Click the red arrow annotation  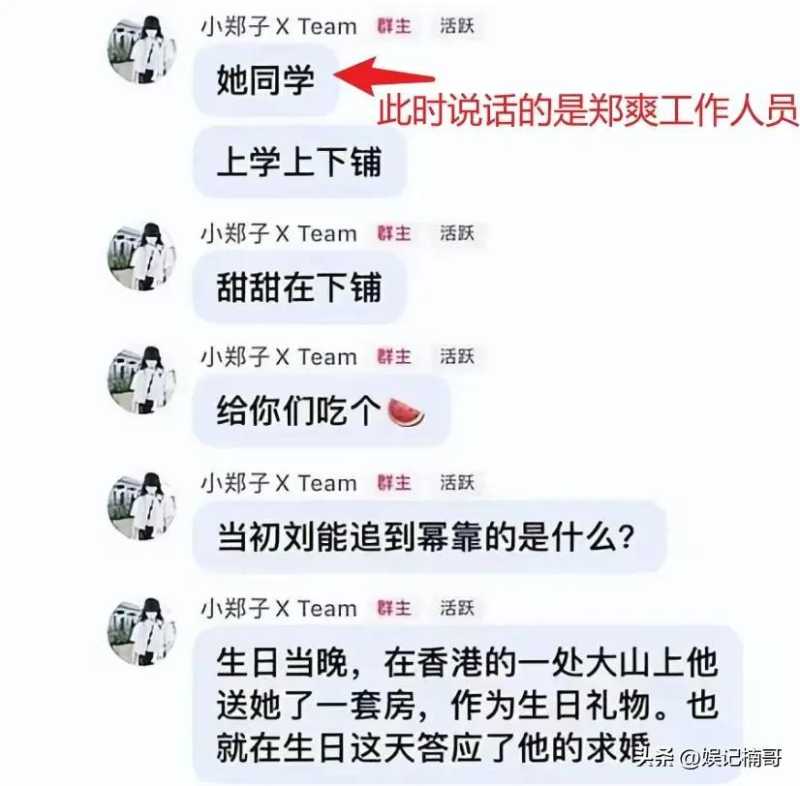(384, 75)
